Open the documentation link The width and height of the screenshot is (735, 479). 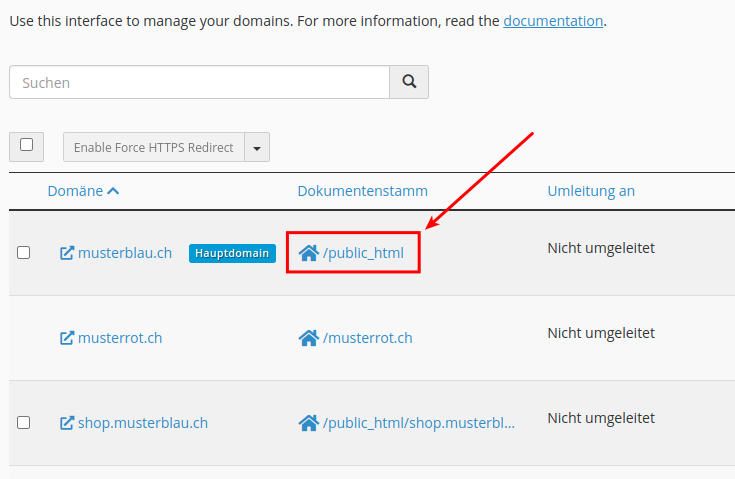point(553,21)
